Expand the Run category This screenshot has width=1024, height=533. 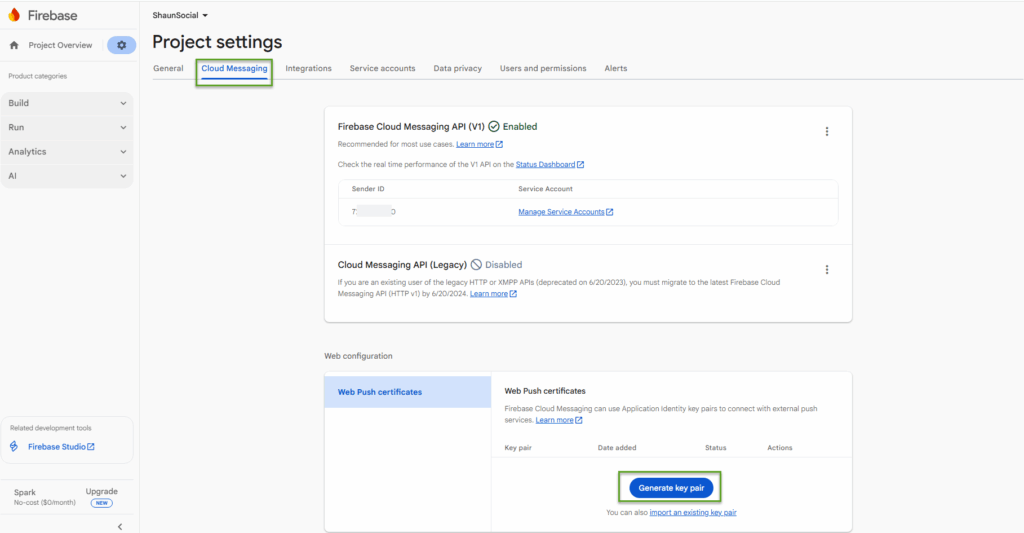coord(68,127)
